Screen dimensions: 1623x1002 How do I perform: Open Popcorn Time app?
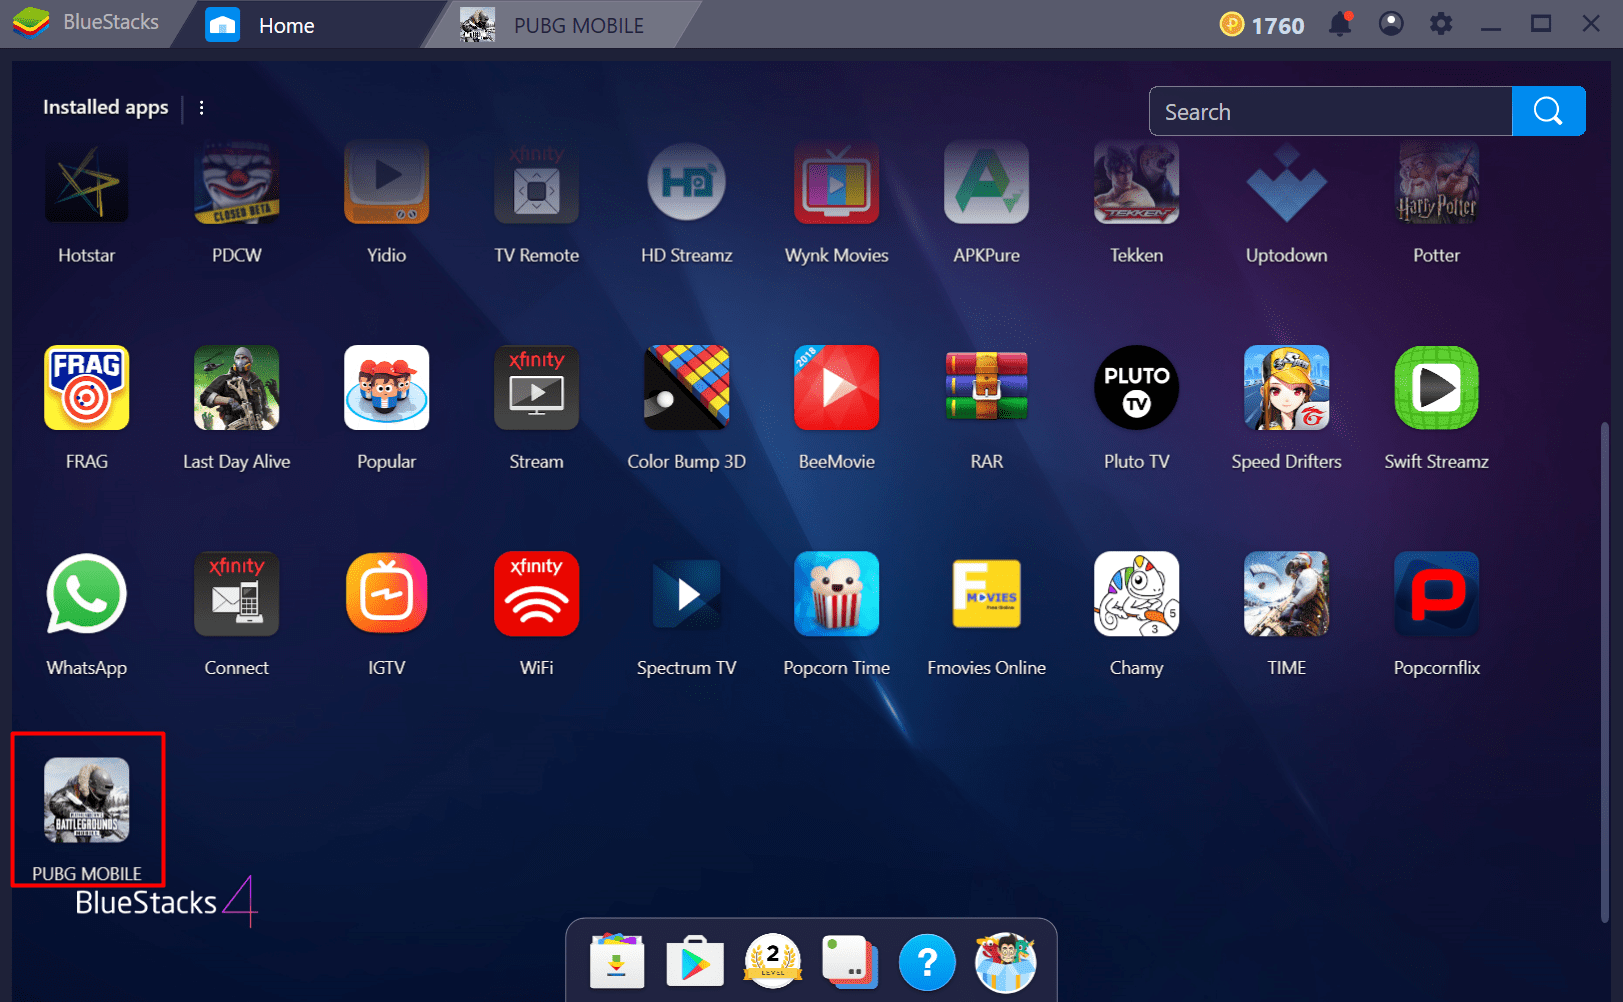pos(837,594)
